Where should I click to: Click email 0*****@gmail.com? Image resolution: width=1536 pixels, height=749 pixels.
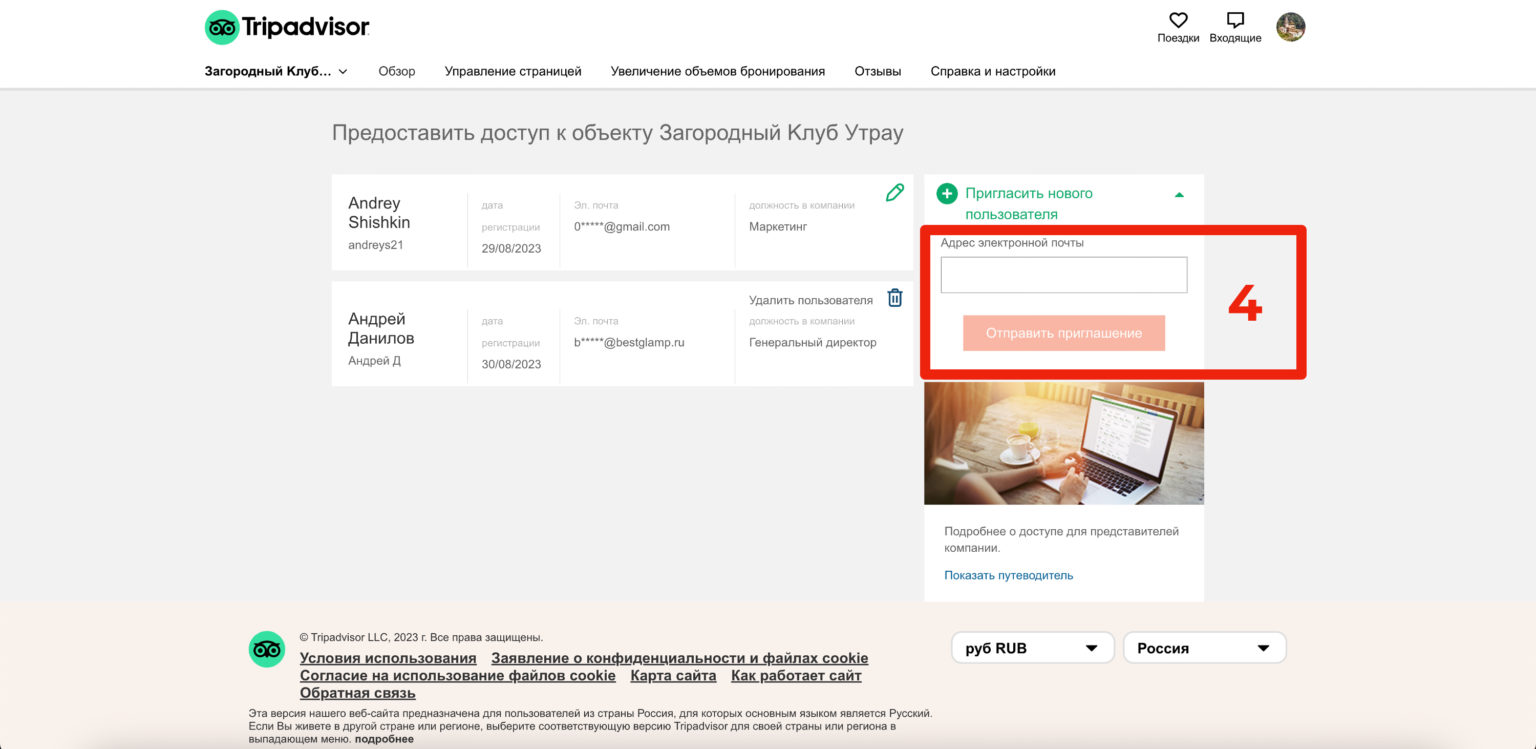pos(622,226)
